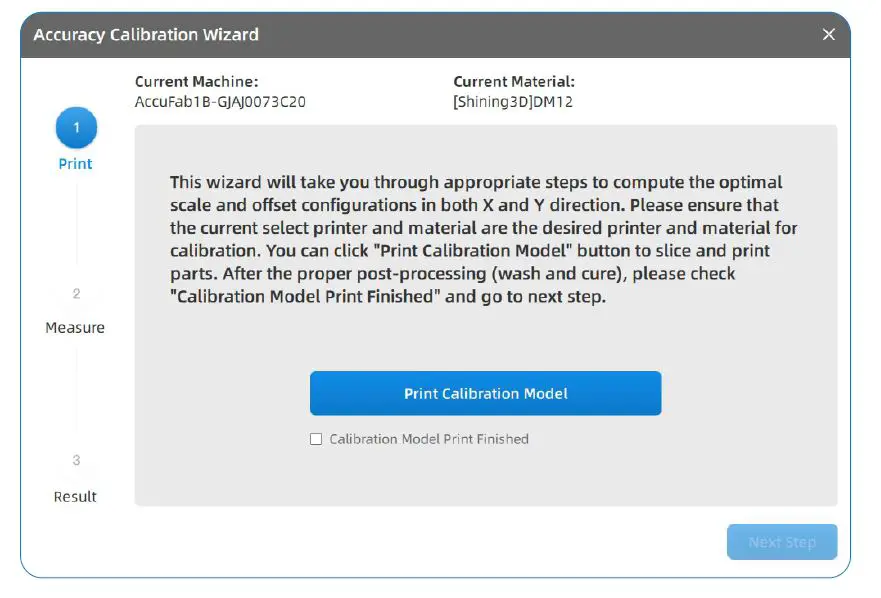This screenshot has height=598, width=881.
Task: Tick the Calibration Model Print Finished checkbox
Action: click(316, 439)
